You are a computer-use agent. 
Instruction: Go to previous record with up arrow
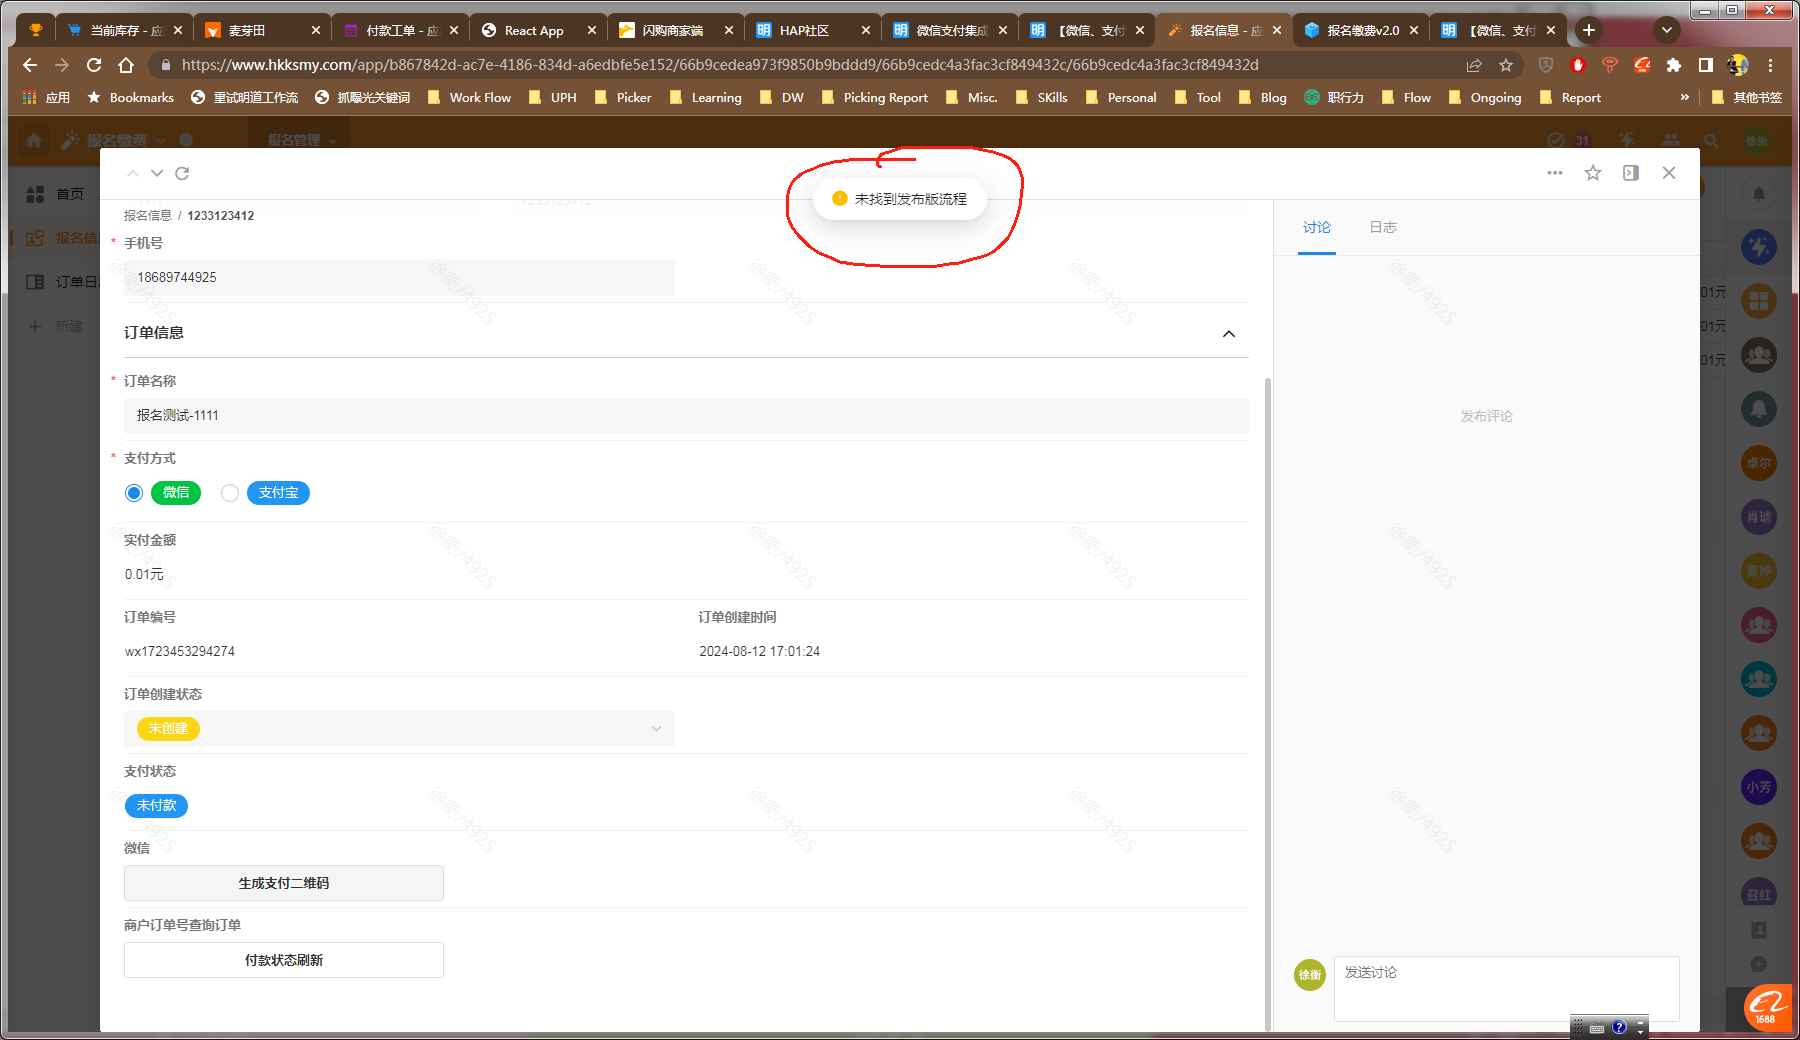point(133,173)
